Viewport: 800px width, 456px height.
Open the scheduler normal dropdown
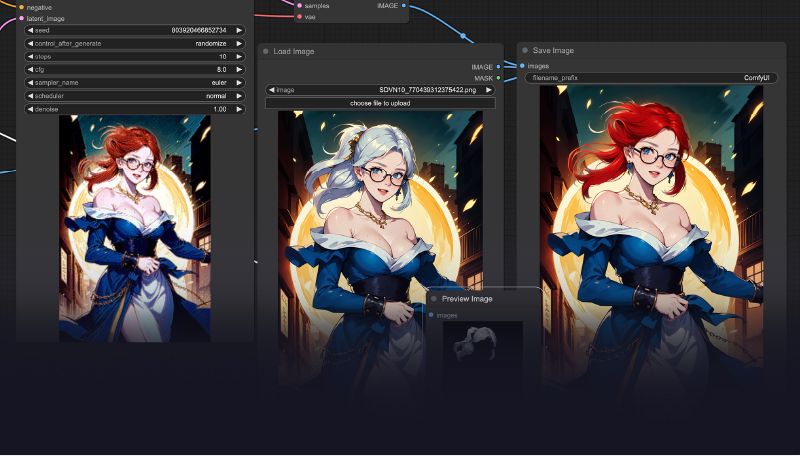click(135, 96)
